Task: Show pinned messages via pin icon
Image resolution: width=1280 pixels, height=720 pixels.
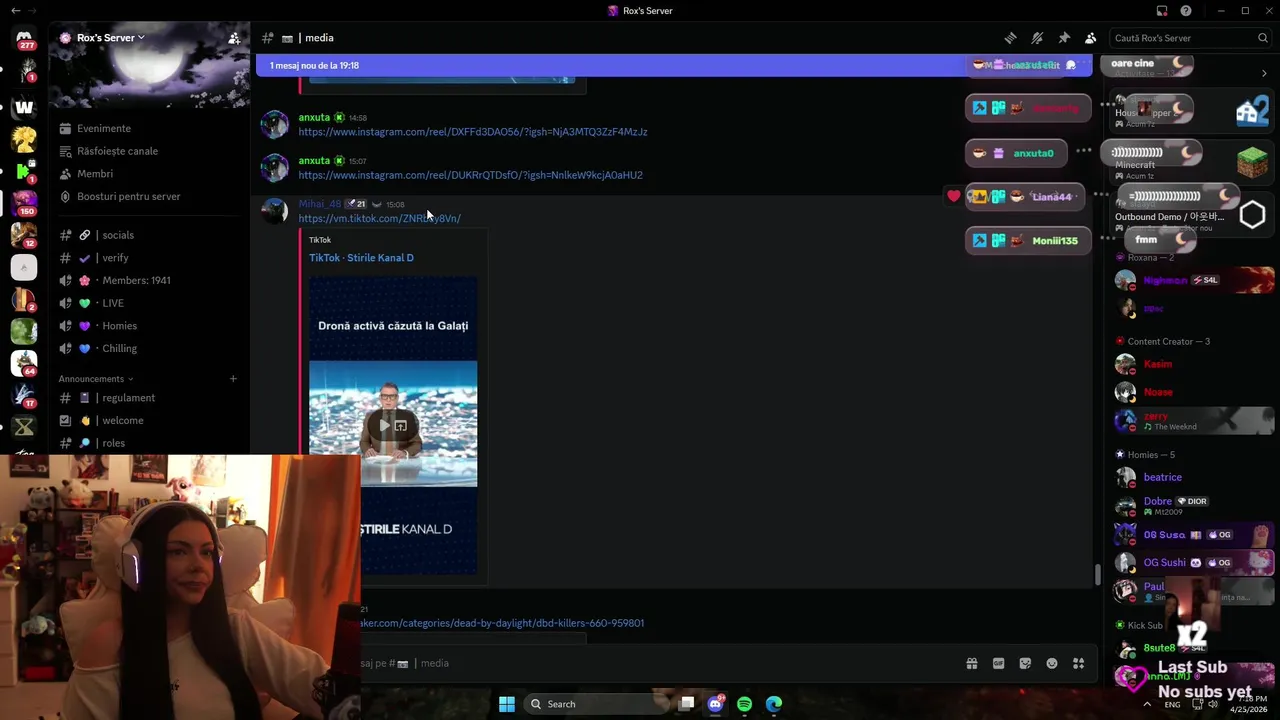Action: click(1064, 38)
